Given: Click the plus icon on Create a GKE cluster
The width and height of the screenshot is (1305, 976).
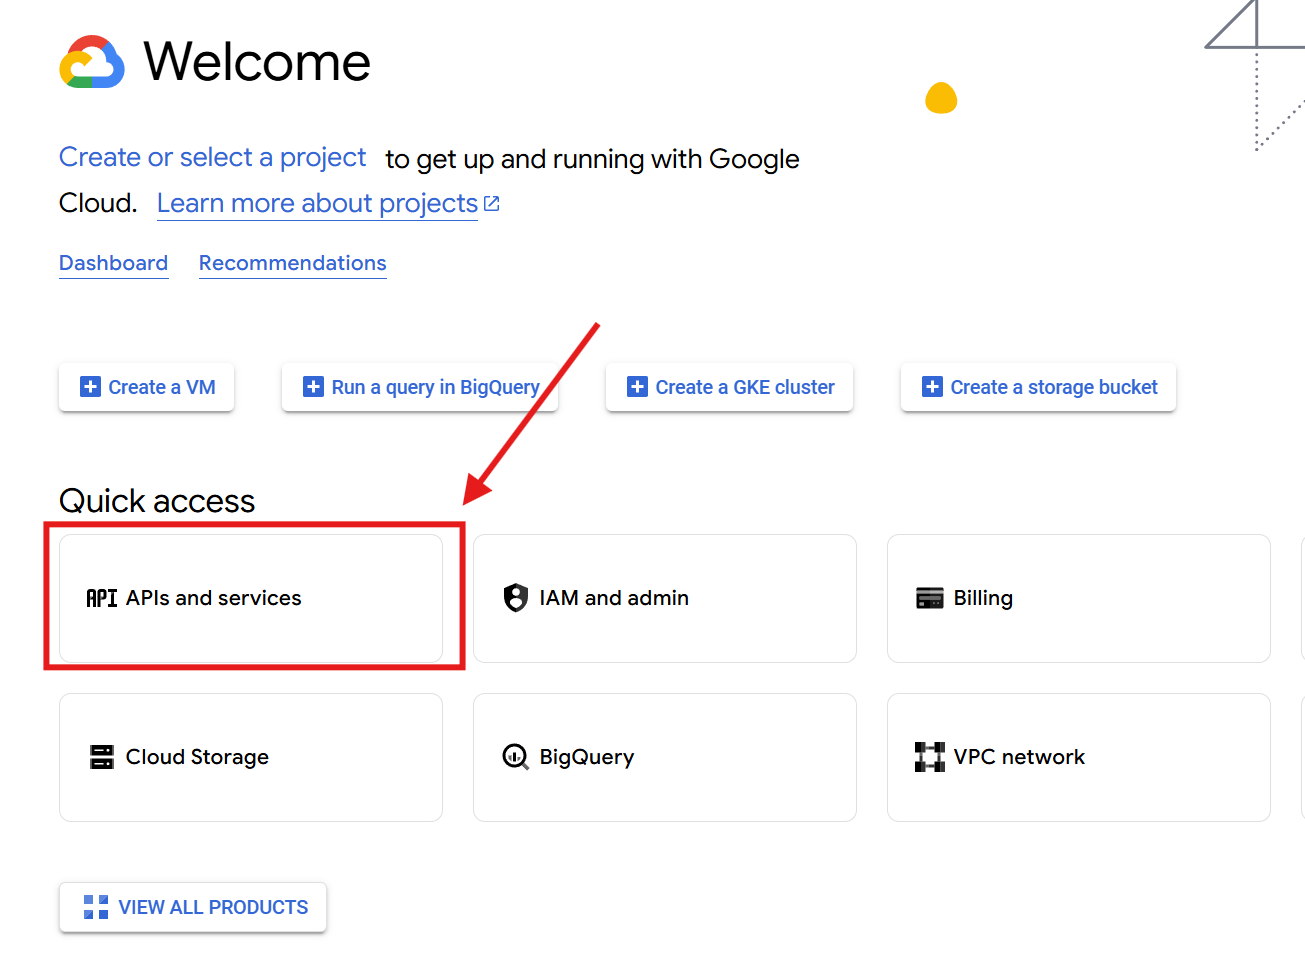Looking at the screenshot, I should [637, 387].
